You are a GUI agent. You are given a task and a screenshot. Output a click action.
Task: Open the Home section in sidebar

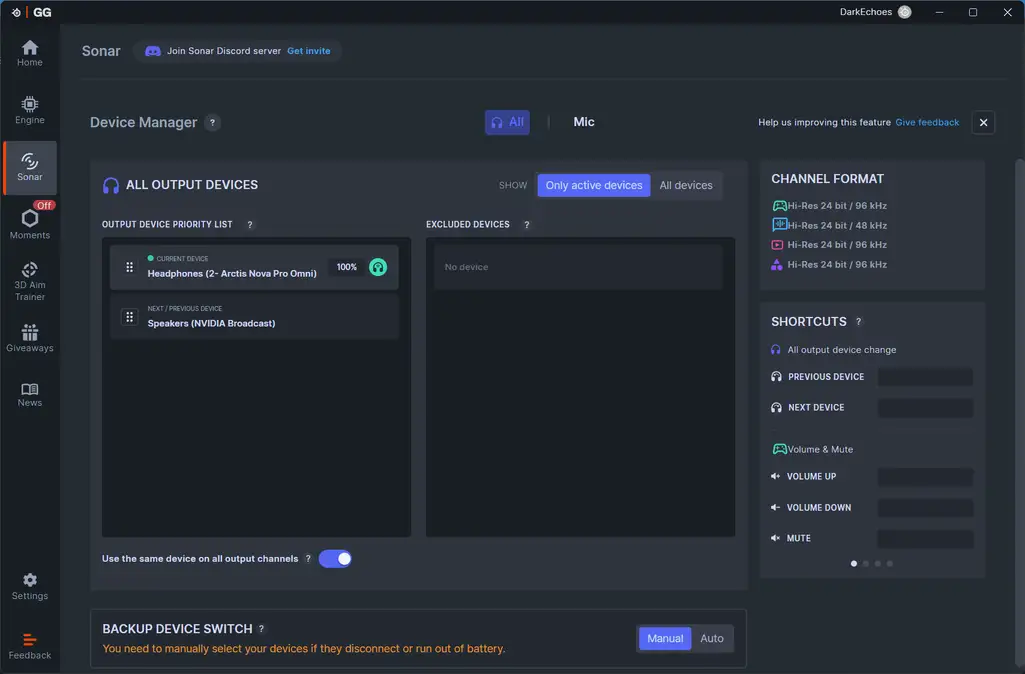pyautogui.click(x=29, y=53)
